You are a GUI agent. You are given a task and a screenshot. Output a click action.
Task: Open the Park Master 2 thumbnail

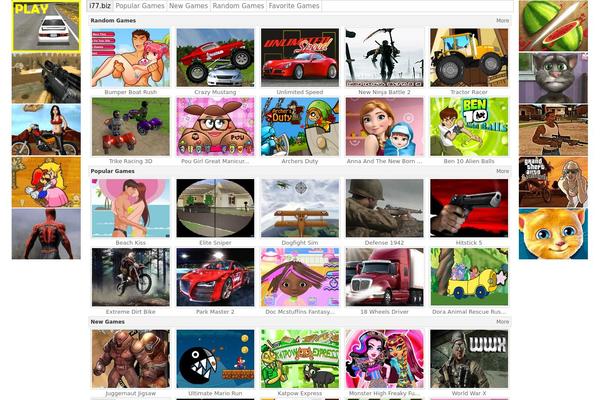click(215, 277)
